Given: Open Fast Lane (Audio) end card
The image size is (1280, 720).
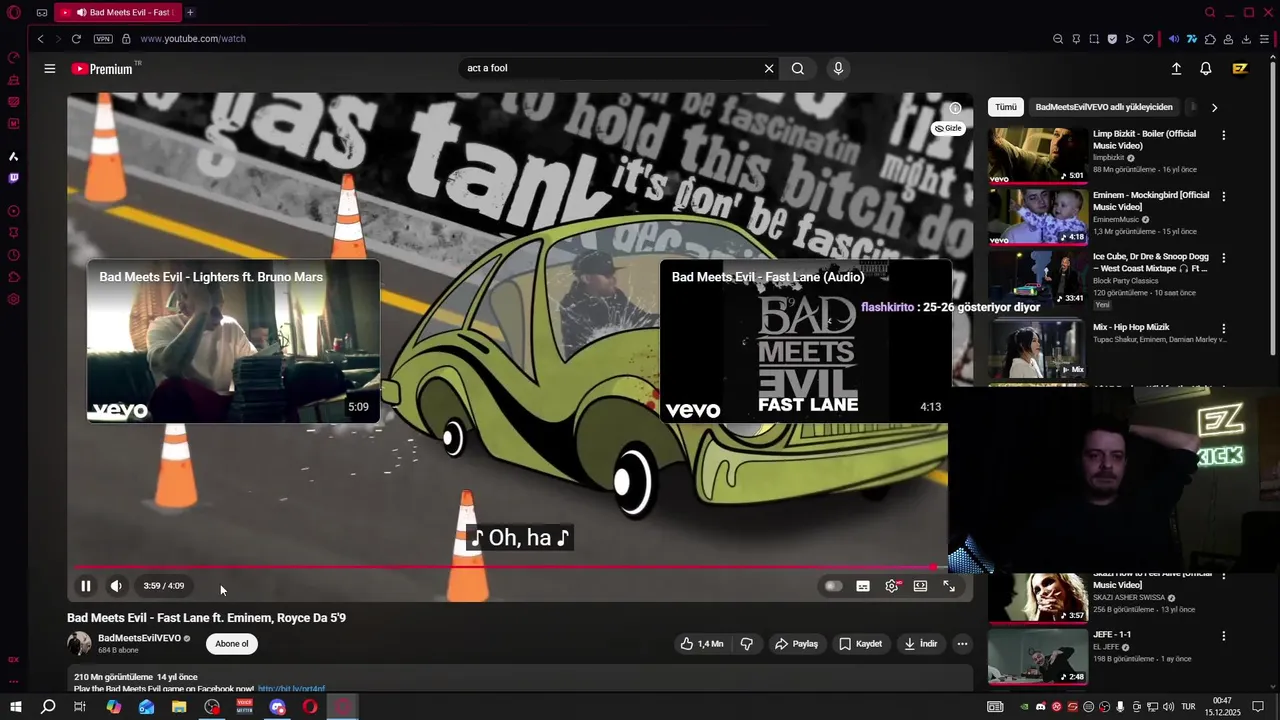Looking at the screenshot, I should 804,341.
